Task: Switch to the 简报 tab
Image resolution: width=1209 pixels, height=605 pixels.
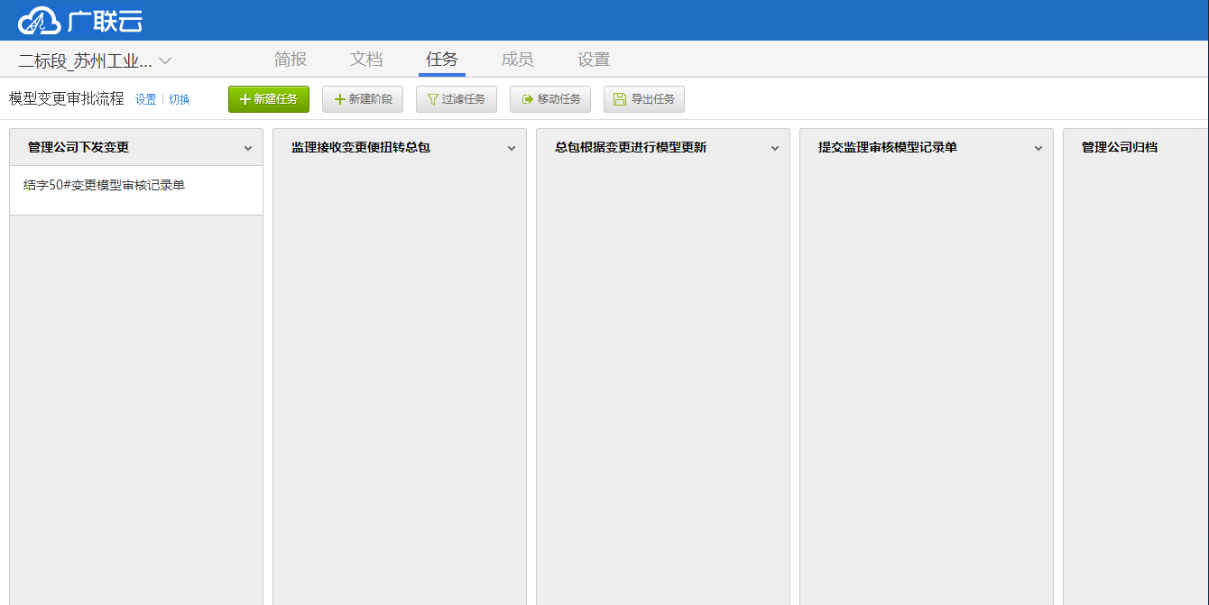Action: [x=289, y=59]
